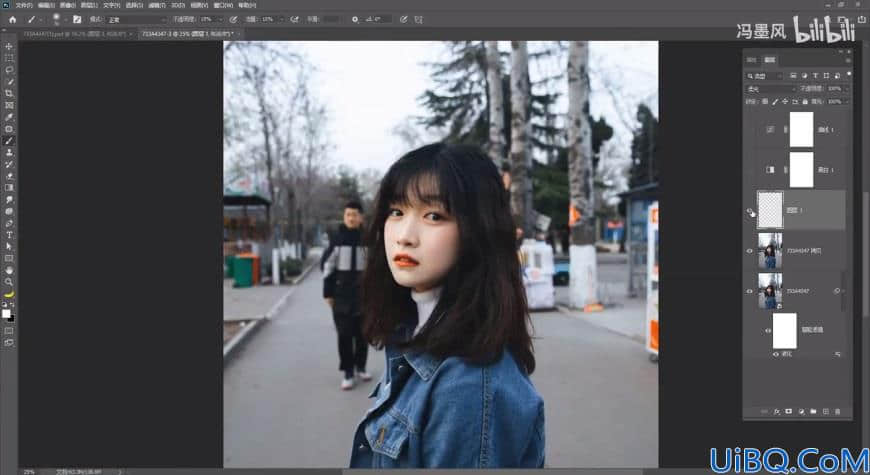Select the Lasso tool
This screenshot has width=870, height=475.
pos(9,70)
